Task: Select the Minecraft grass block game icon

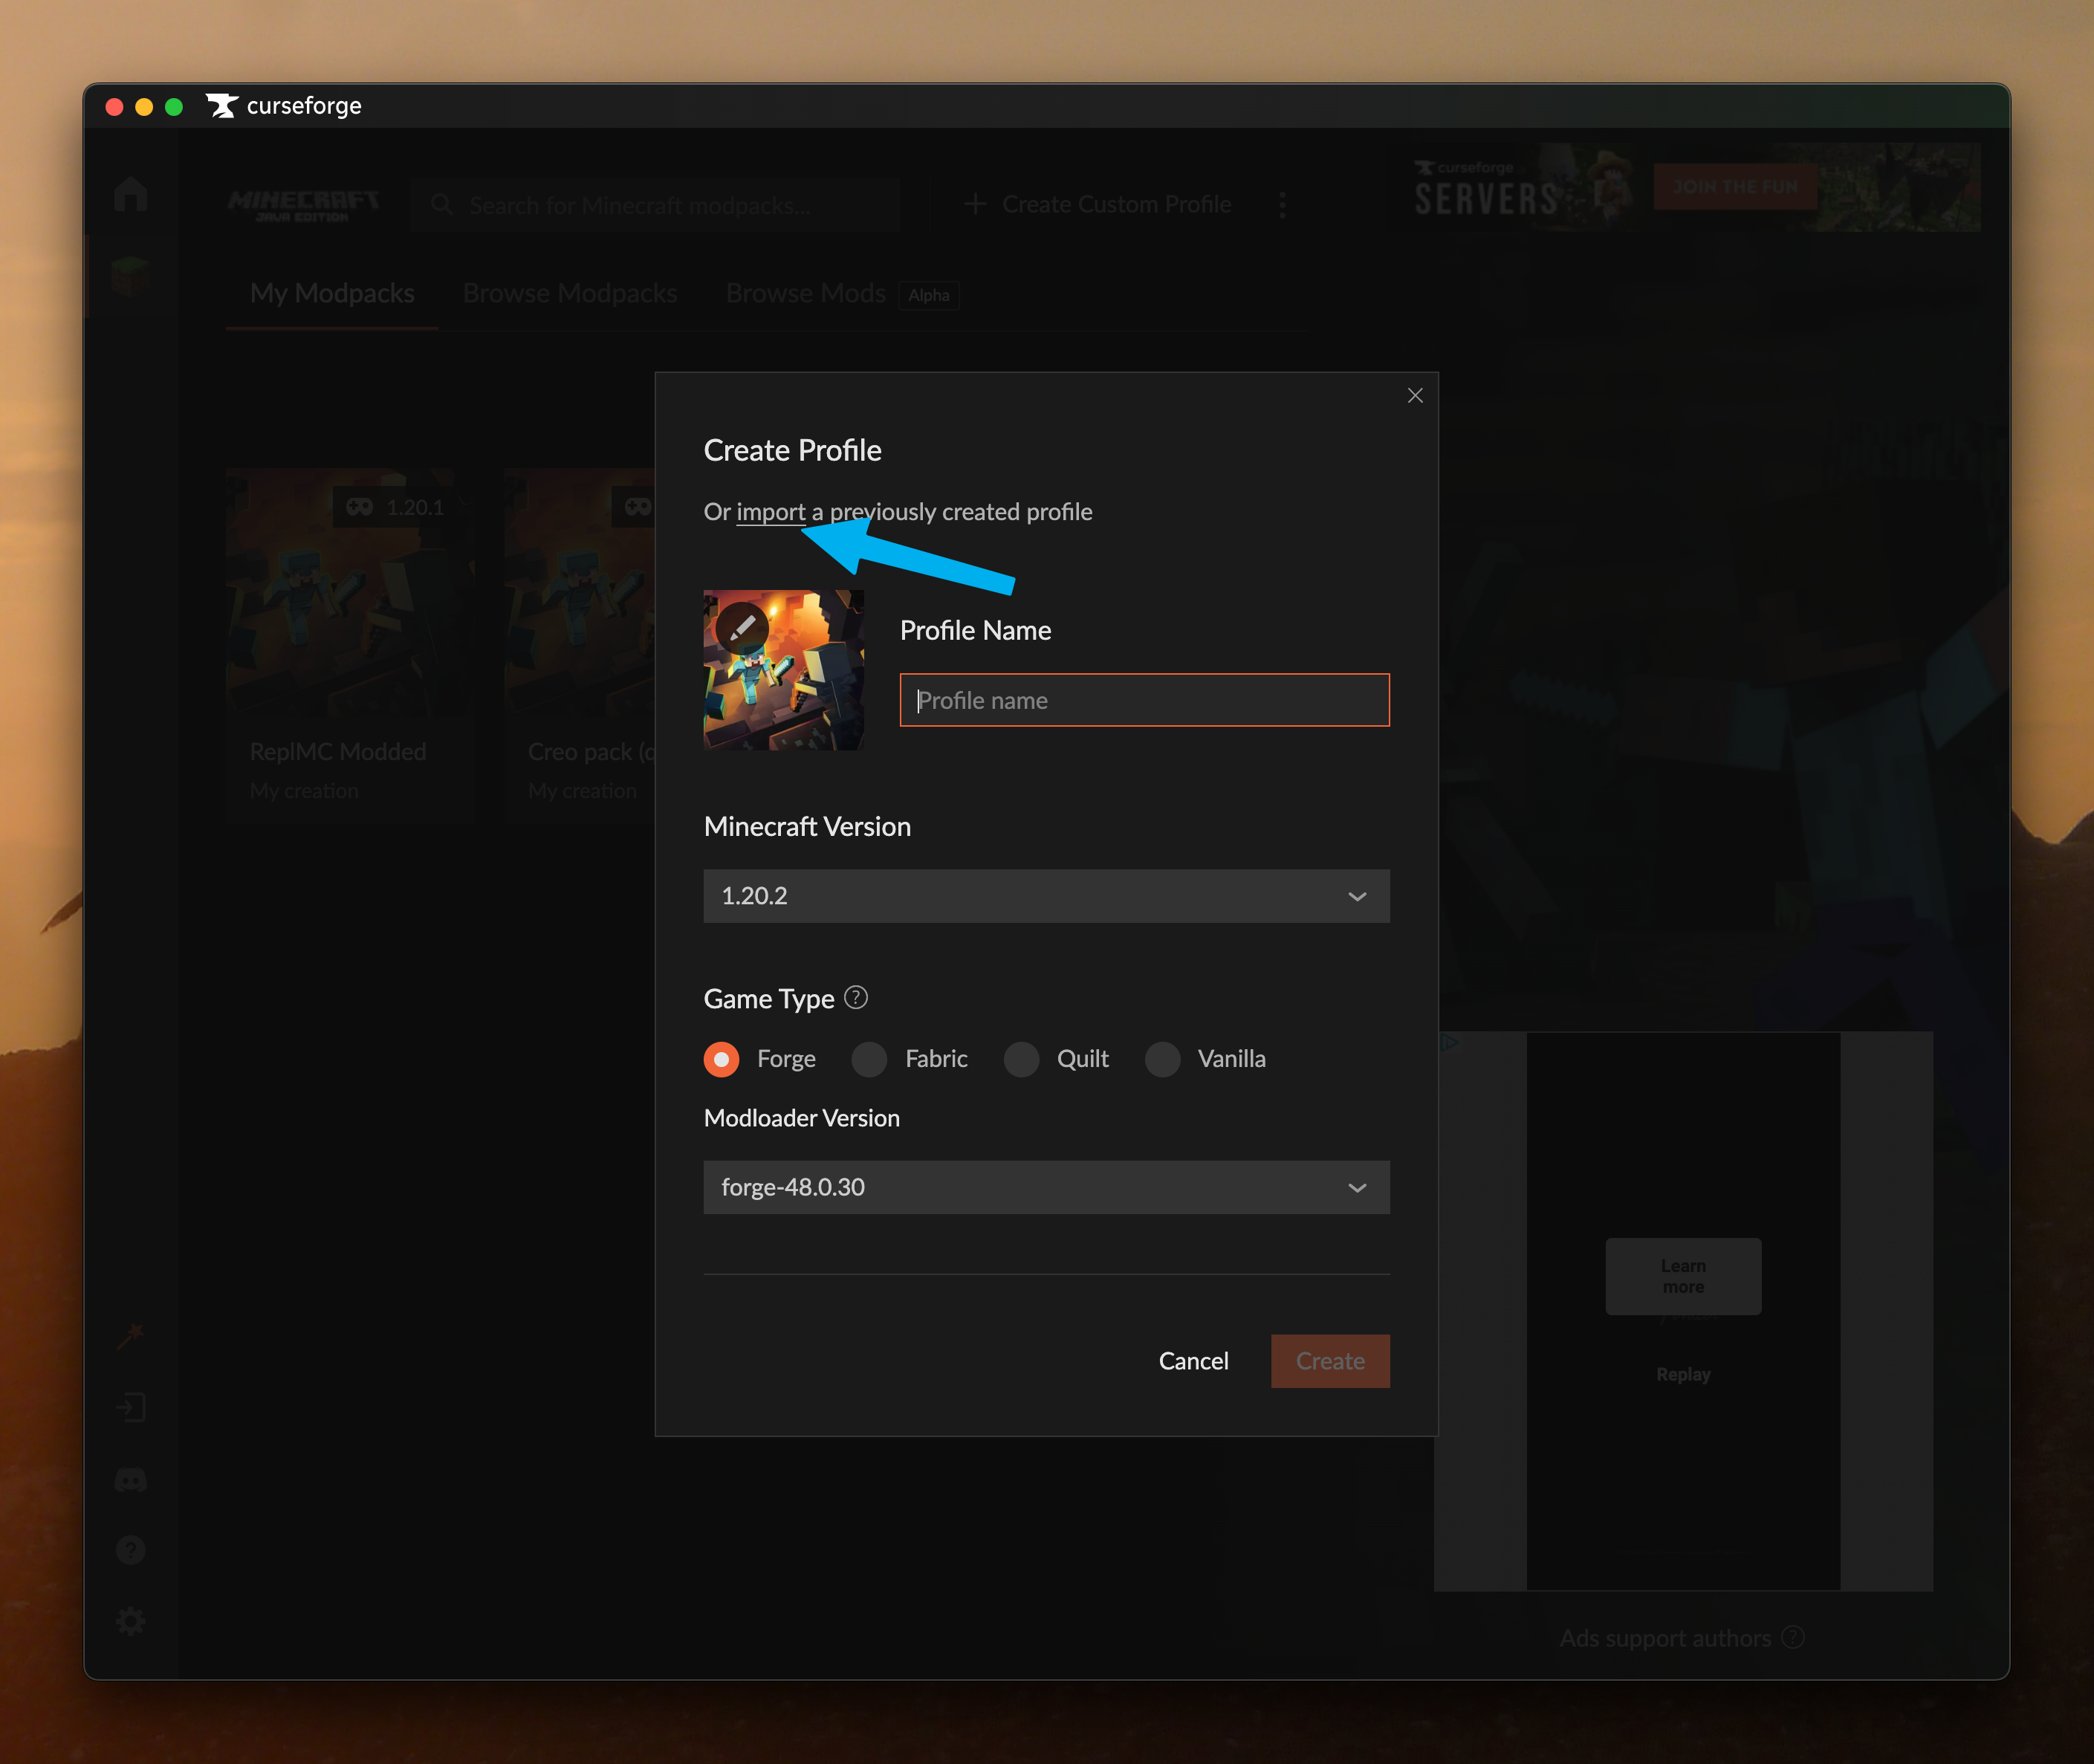Action: point(131,275)
